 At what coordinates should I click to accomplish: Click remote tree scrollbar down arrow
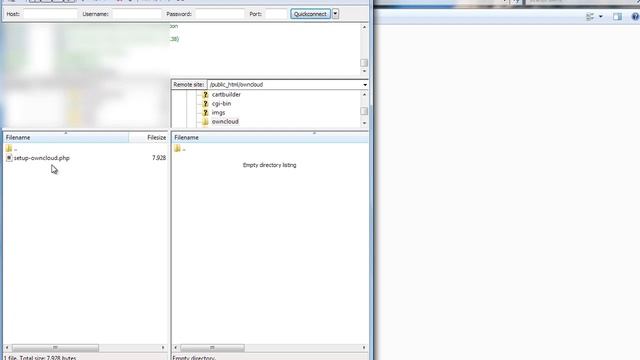pyautogui.click(x=364, y=123)
